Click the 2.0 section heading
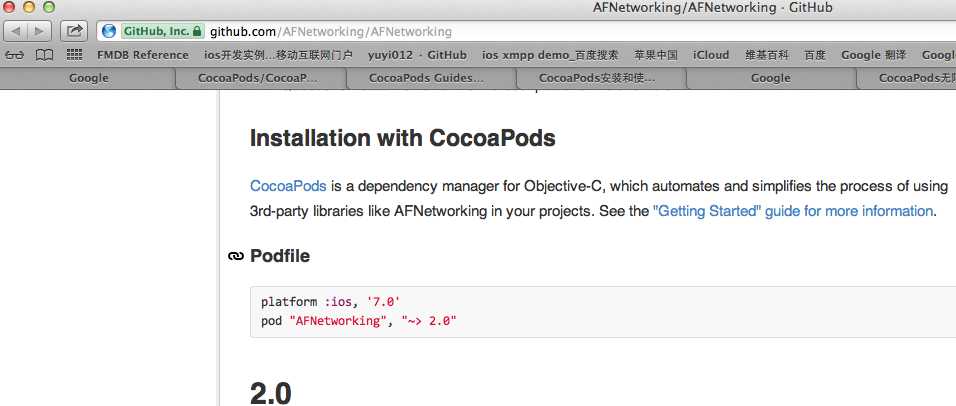 pyautogui.click(x=270, y=393)
